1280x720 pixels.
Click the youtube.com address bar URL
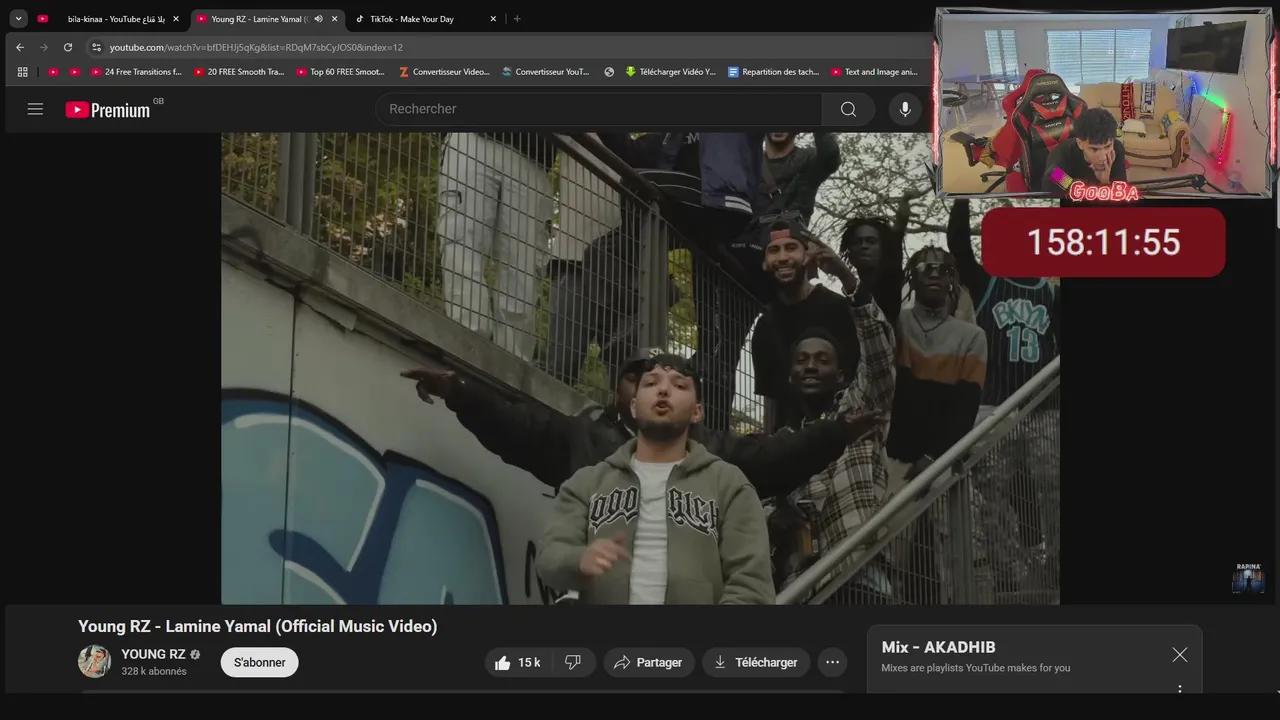pos(256,47)
